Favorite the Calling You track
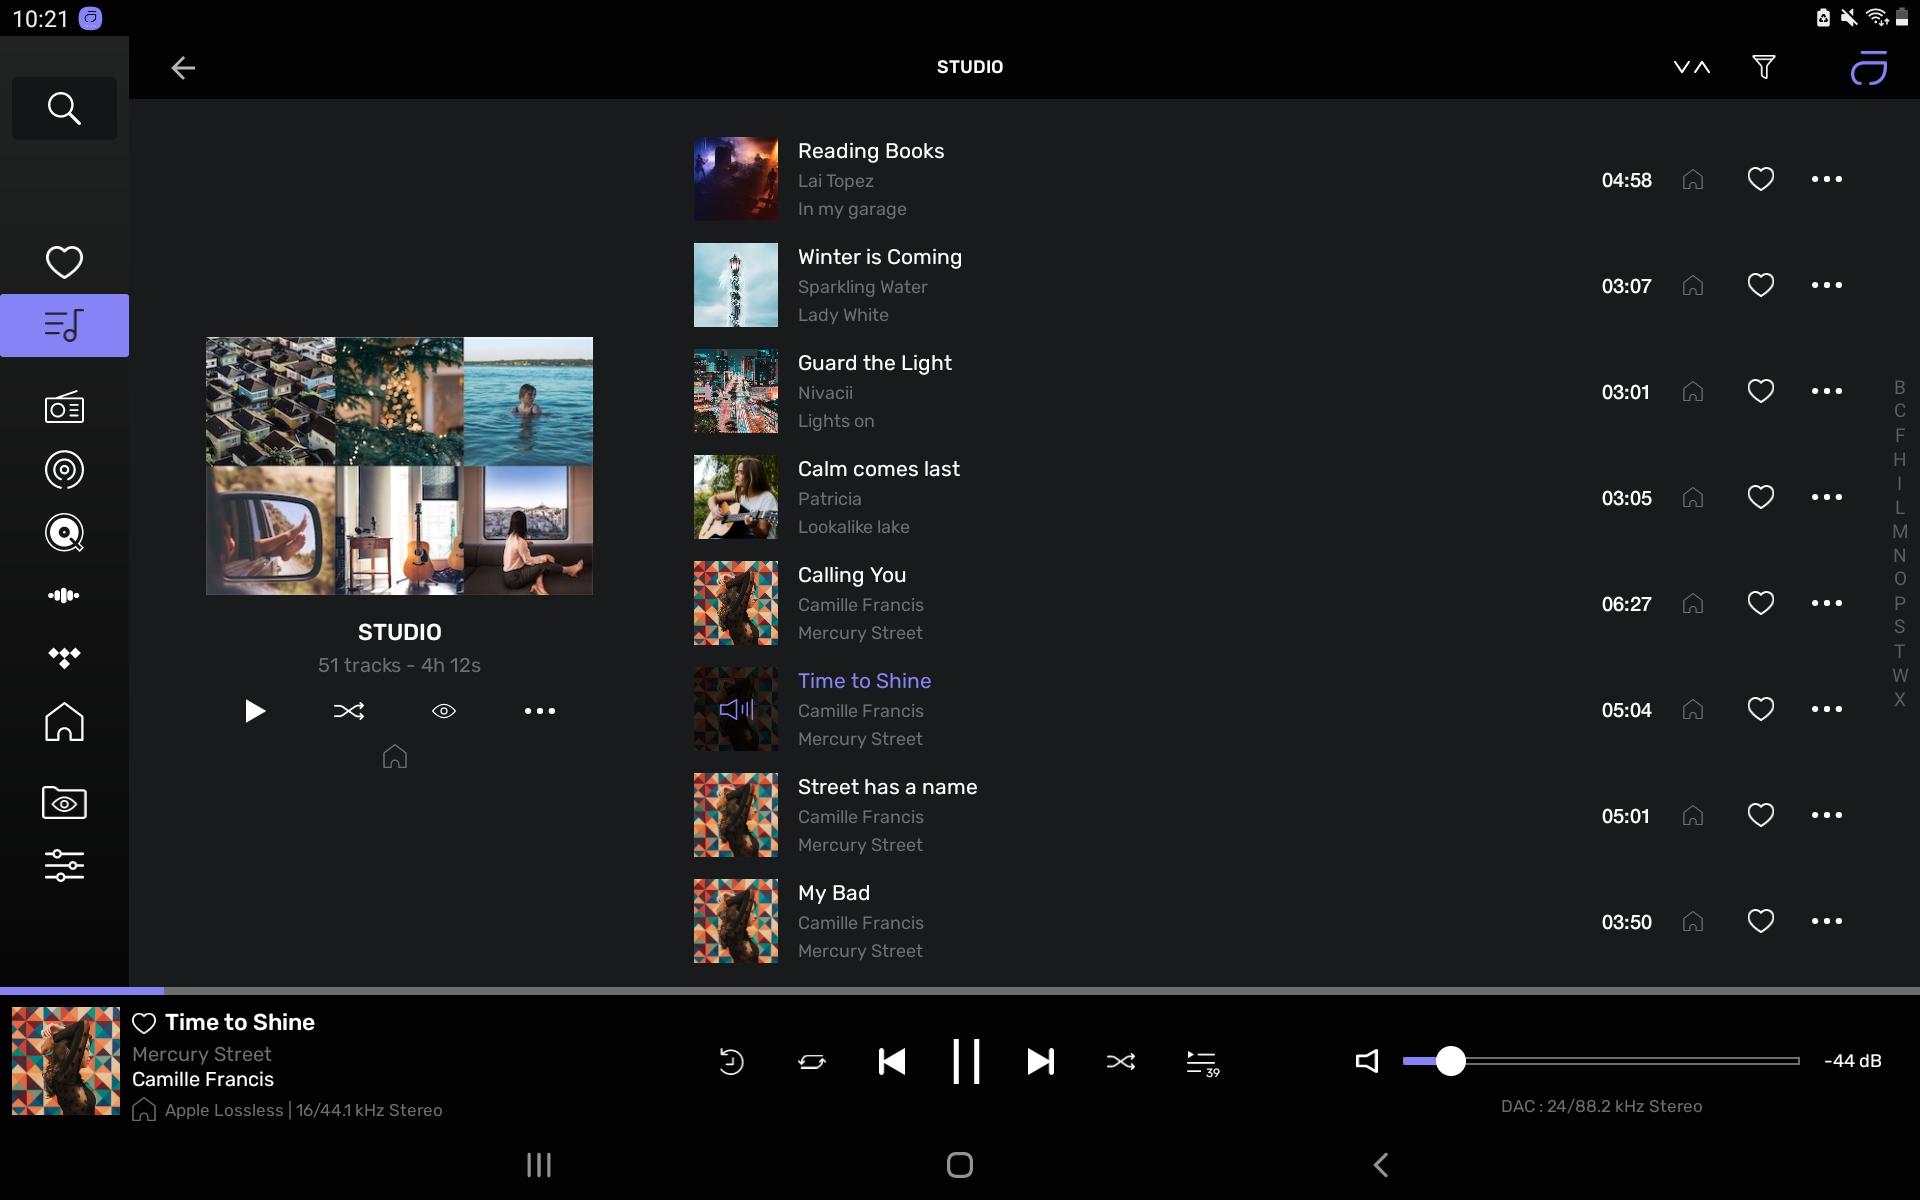The image size is (1920, 1200). [x=1761, y=603]
